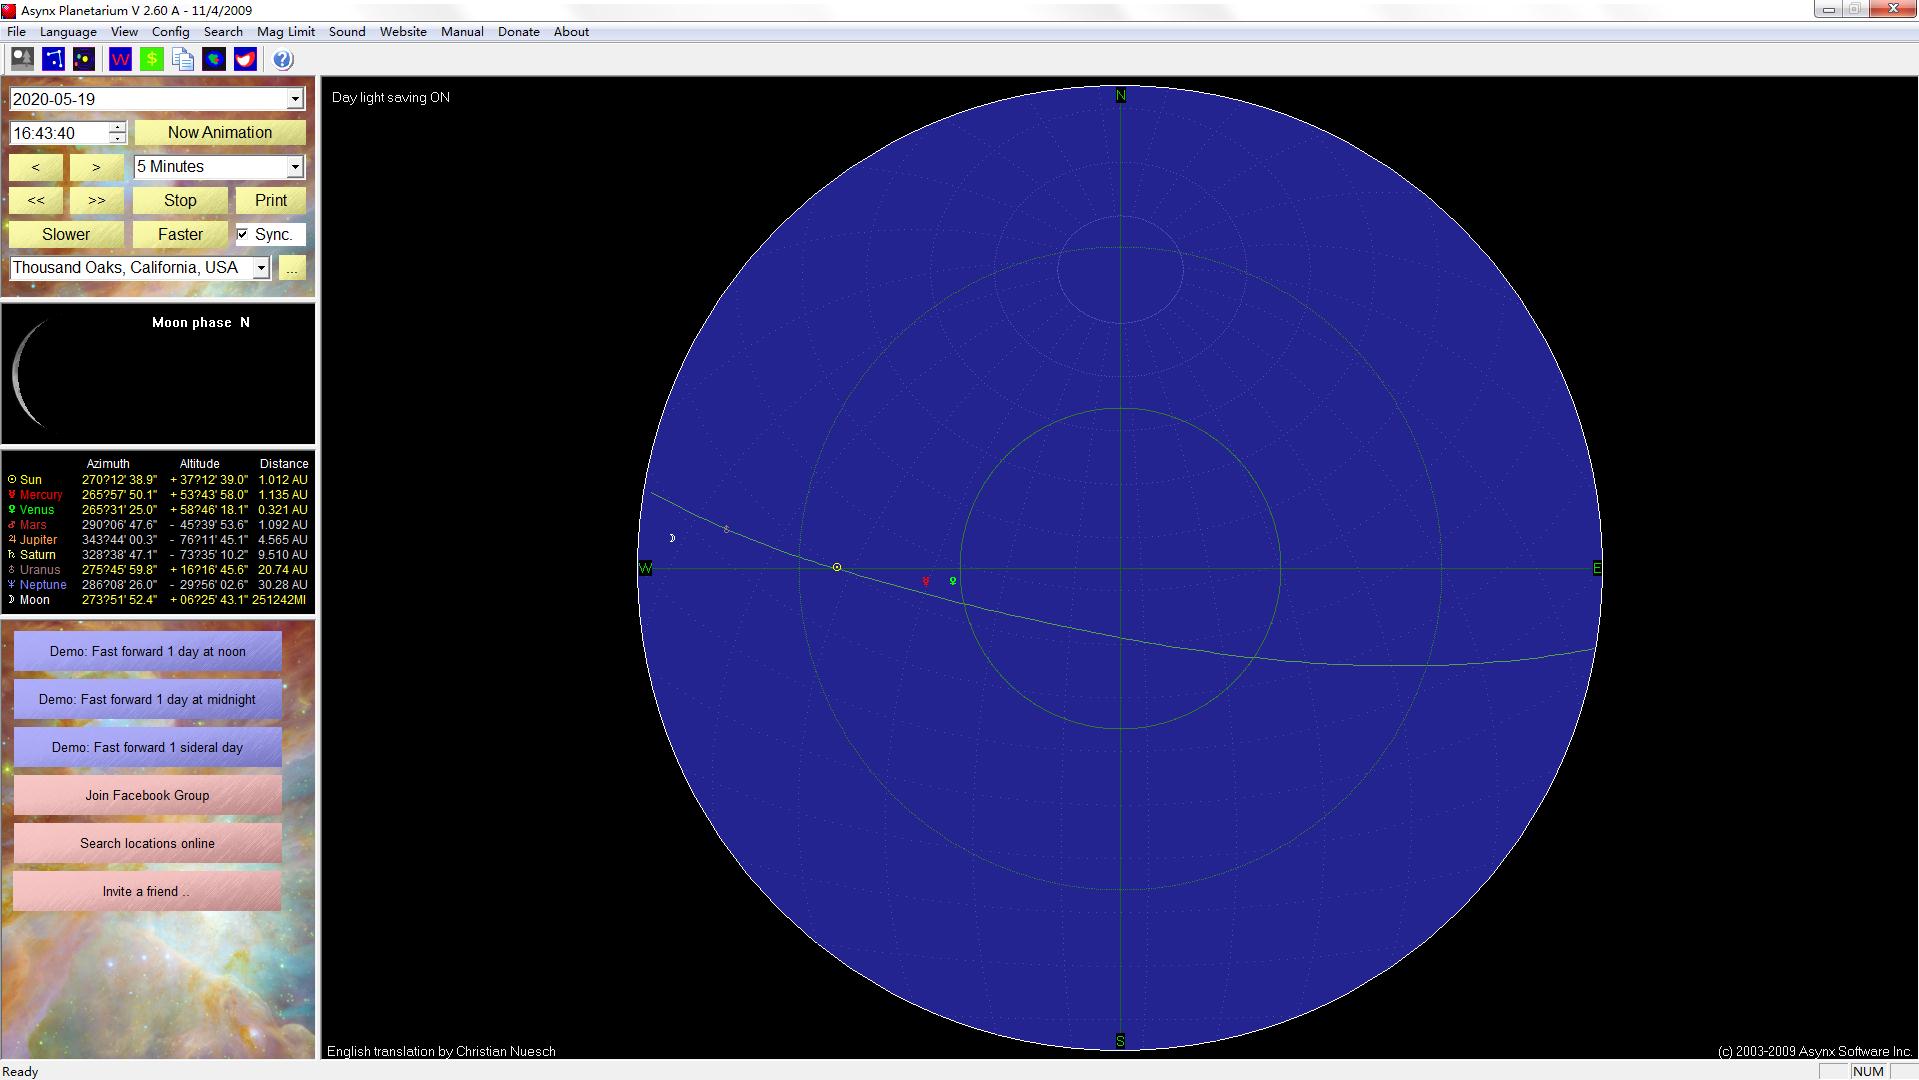The image size is (1919, 1080).
Task: Click the red crescent toolbar icon
Action: point(245,59)
